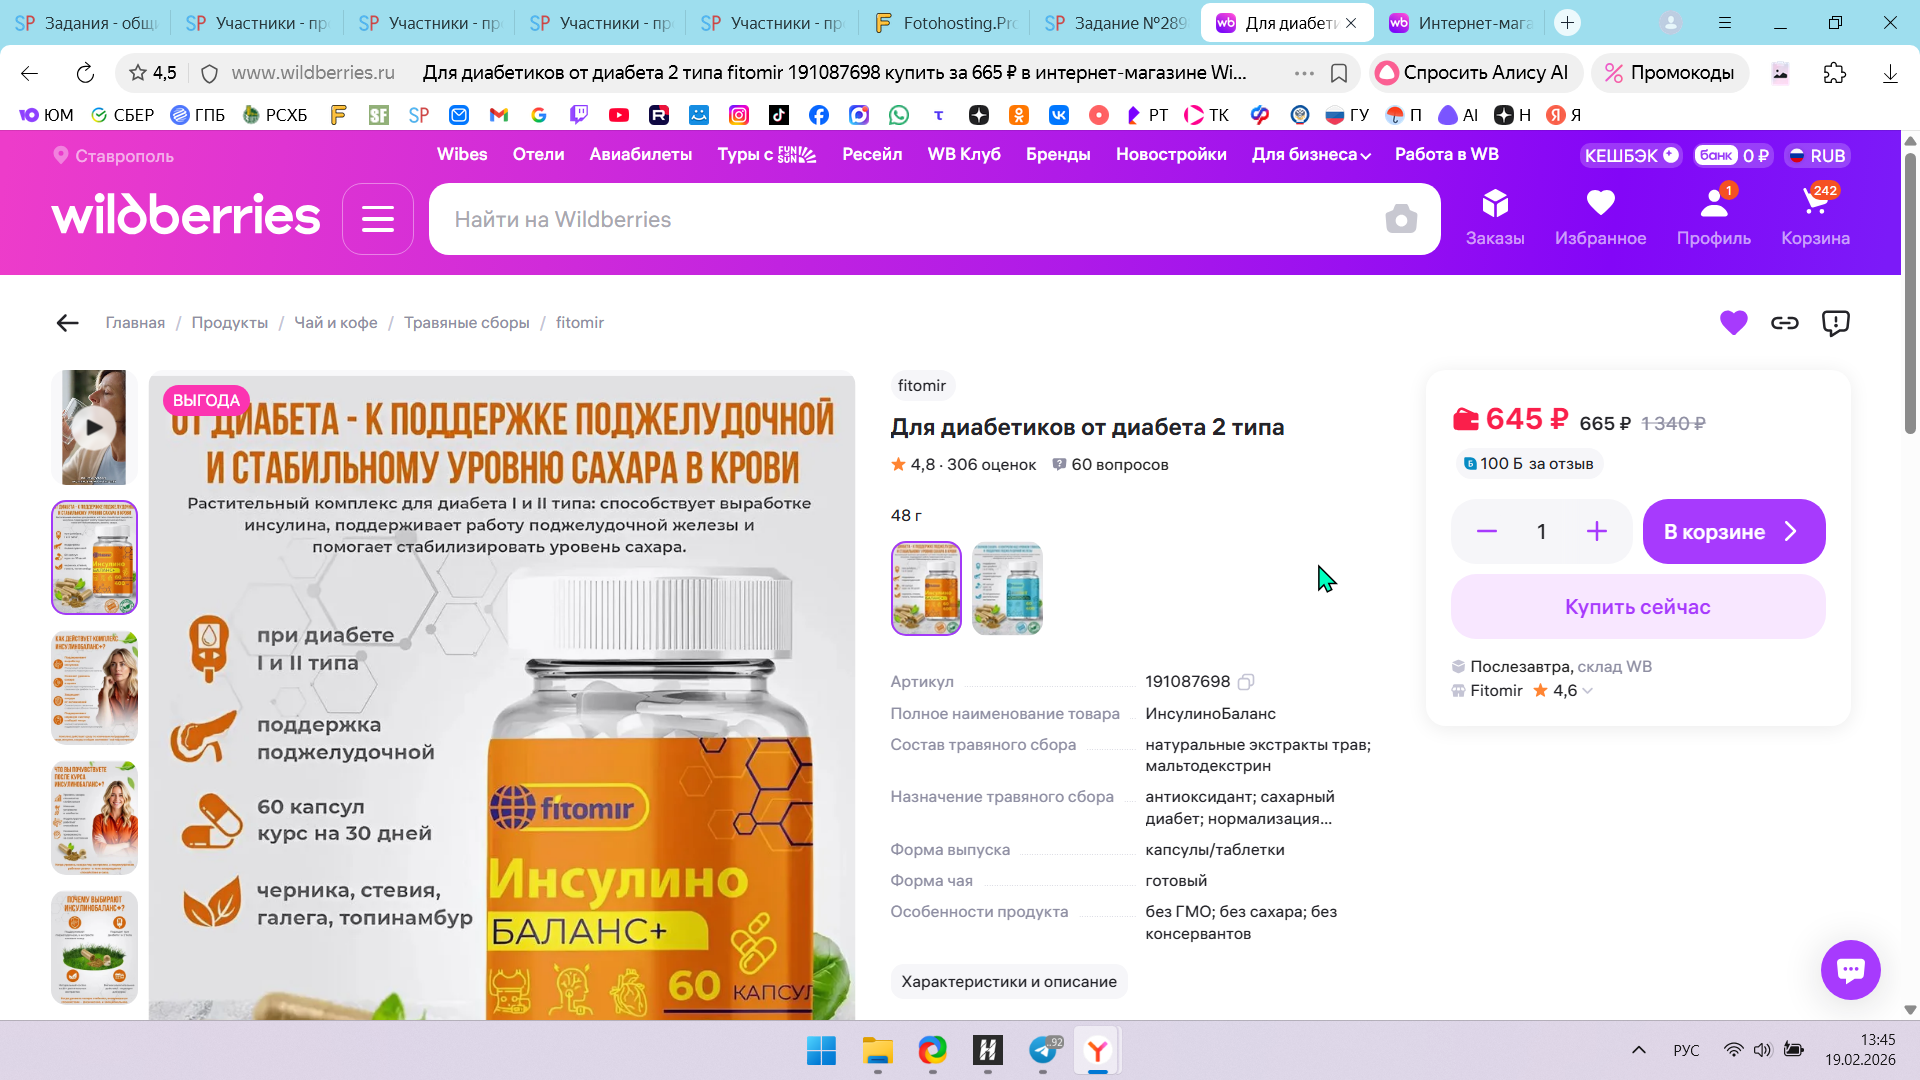Copy the article number 191087698

click(x=1246, y=682)
